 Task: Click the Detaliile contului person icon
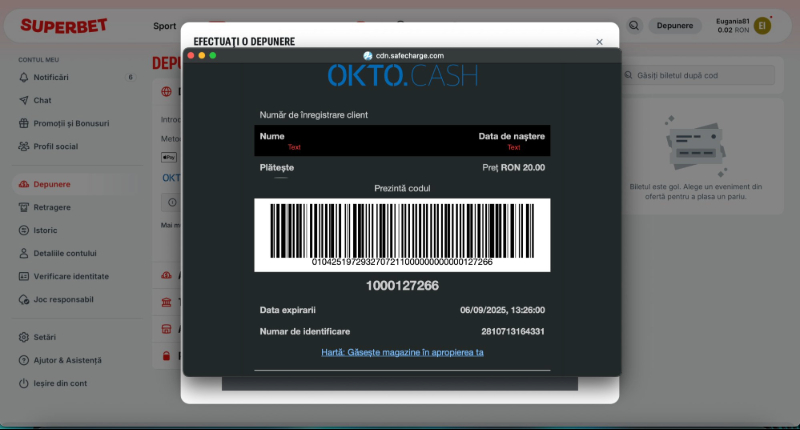pos(23,253)
